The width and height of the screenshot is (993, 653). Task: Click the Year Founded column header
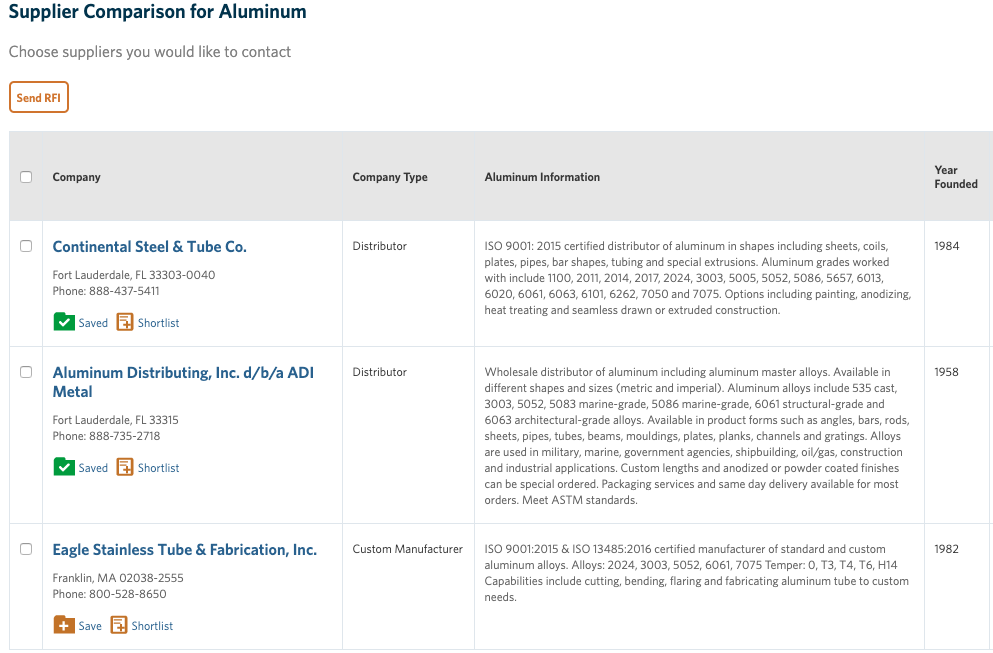coord(955,177)
